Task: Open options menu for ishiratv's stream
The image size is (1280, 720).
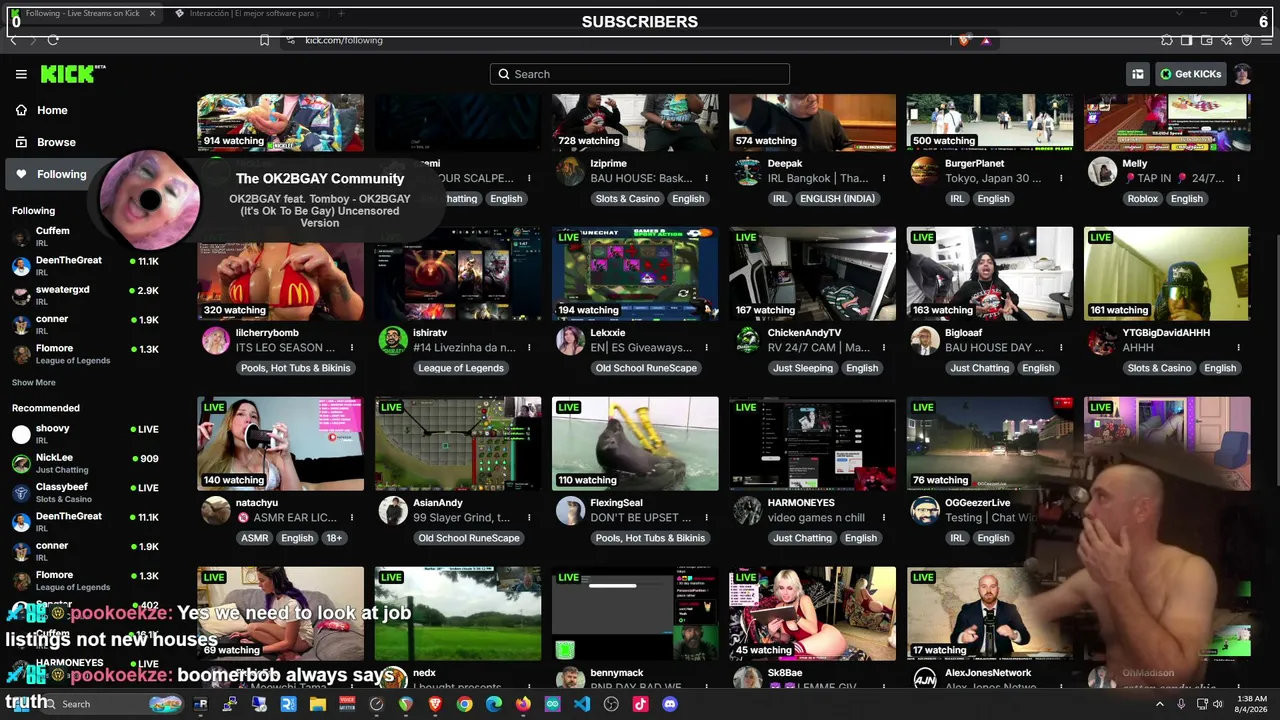Action: point(529,348)
